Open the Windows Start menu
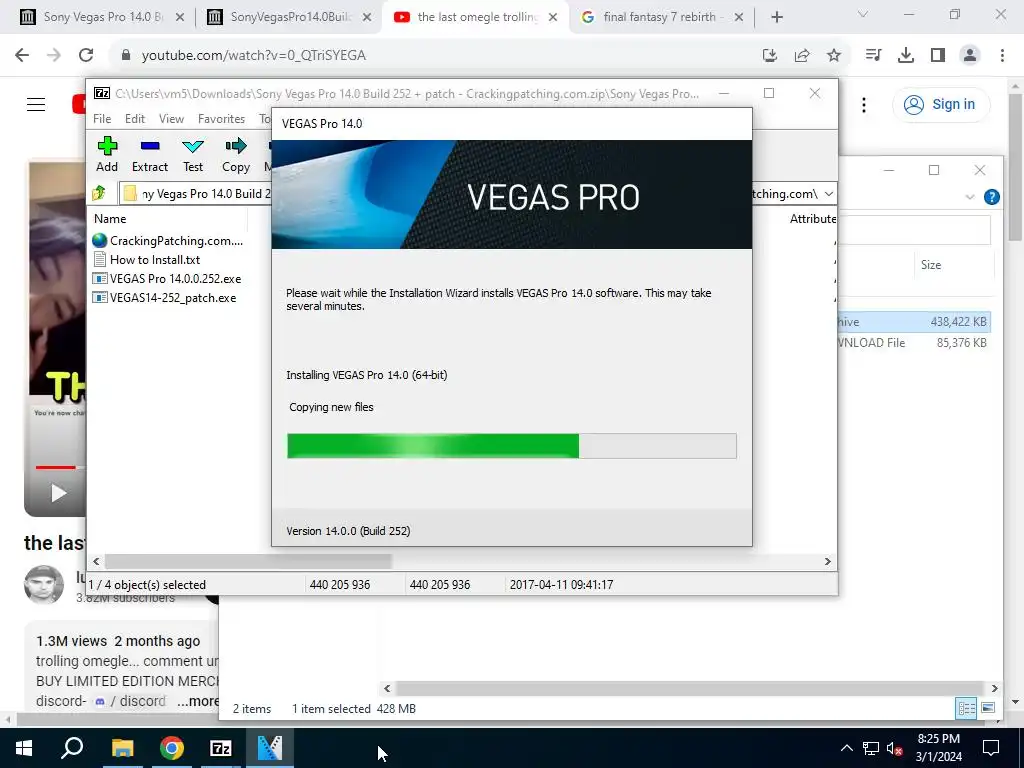Image resolution: width=1024 pixels, height=768 pixels. (x=24, y=748)
